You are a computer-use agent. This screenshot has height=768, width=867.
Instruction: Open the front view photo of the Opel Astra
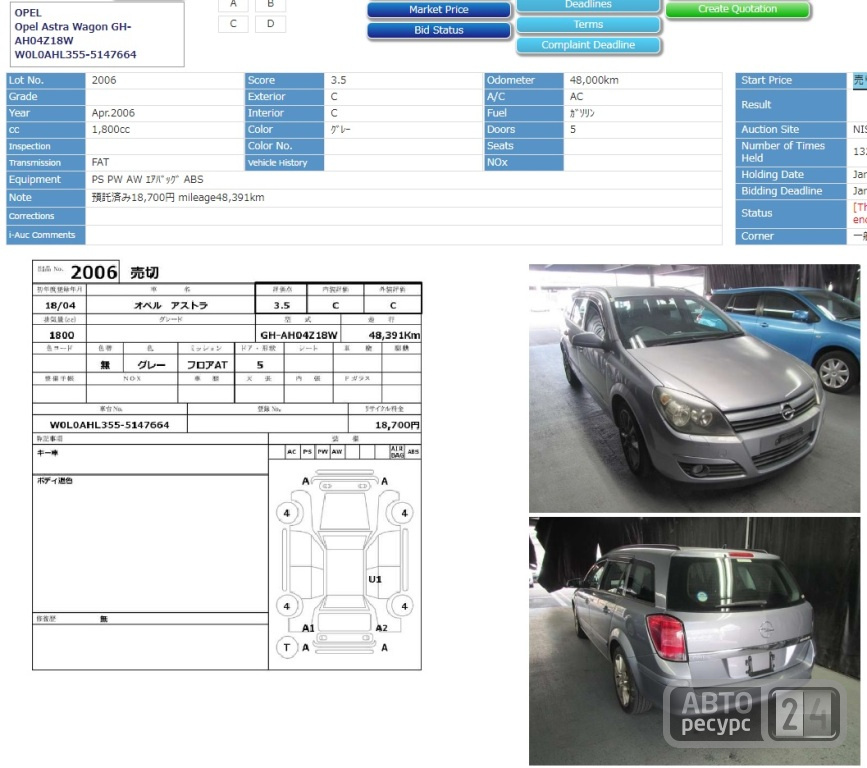(694, 388)
